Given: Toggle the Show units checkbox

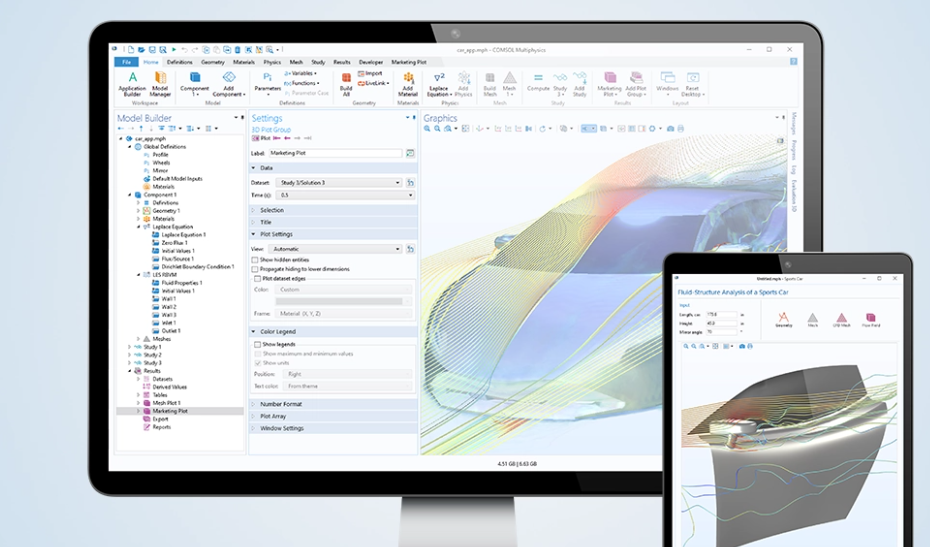Looking at the screenshot, I should 257,362.
